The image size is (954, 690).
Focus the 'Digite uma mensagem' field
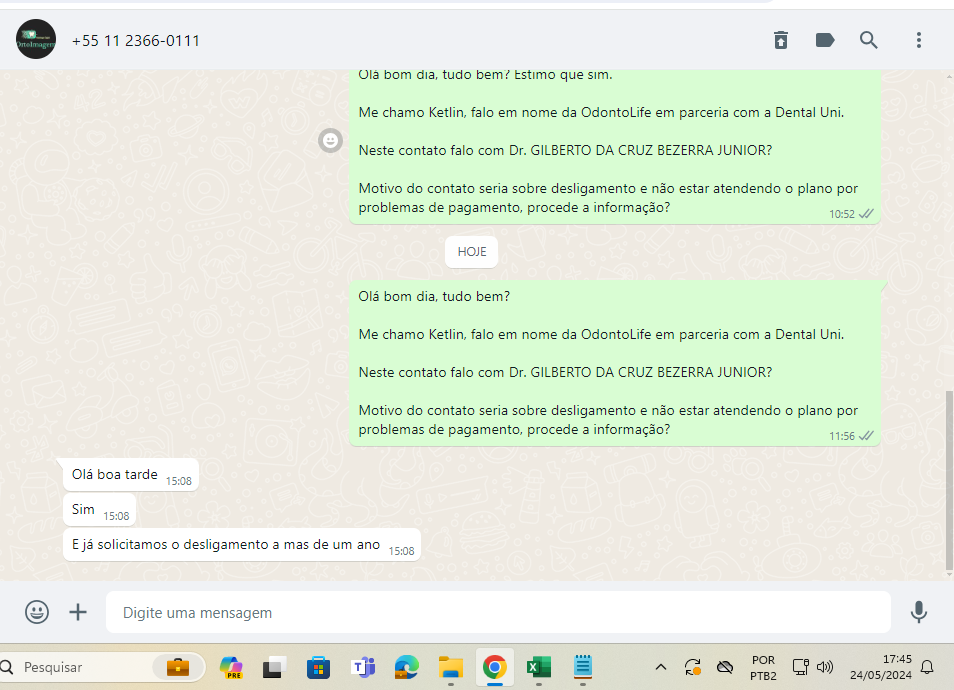coord(498,612)
